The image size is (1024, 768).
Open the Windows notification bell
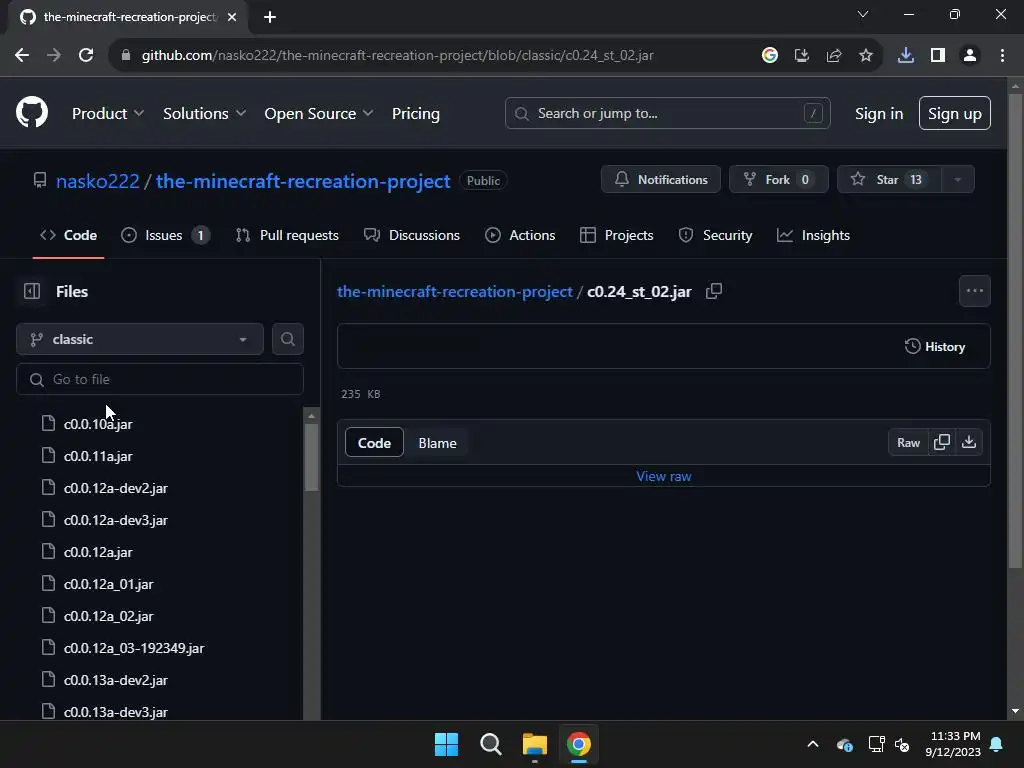(x=997, y=744)
